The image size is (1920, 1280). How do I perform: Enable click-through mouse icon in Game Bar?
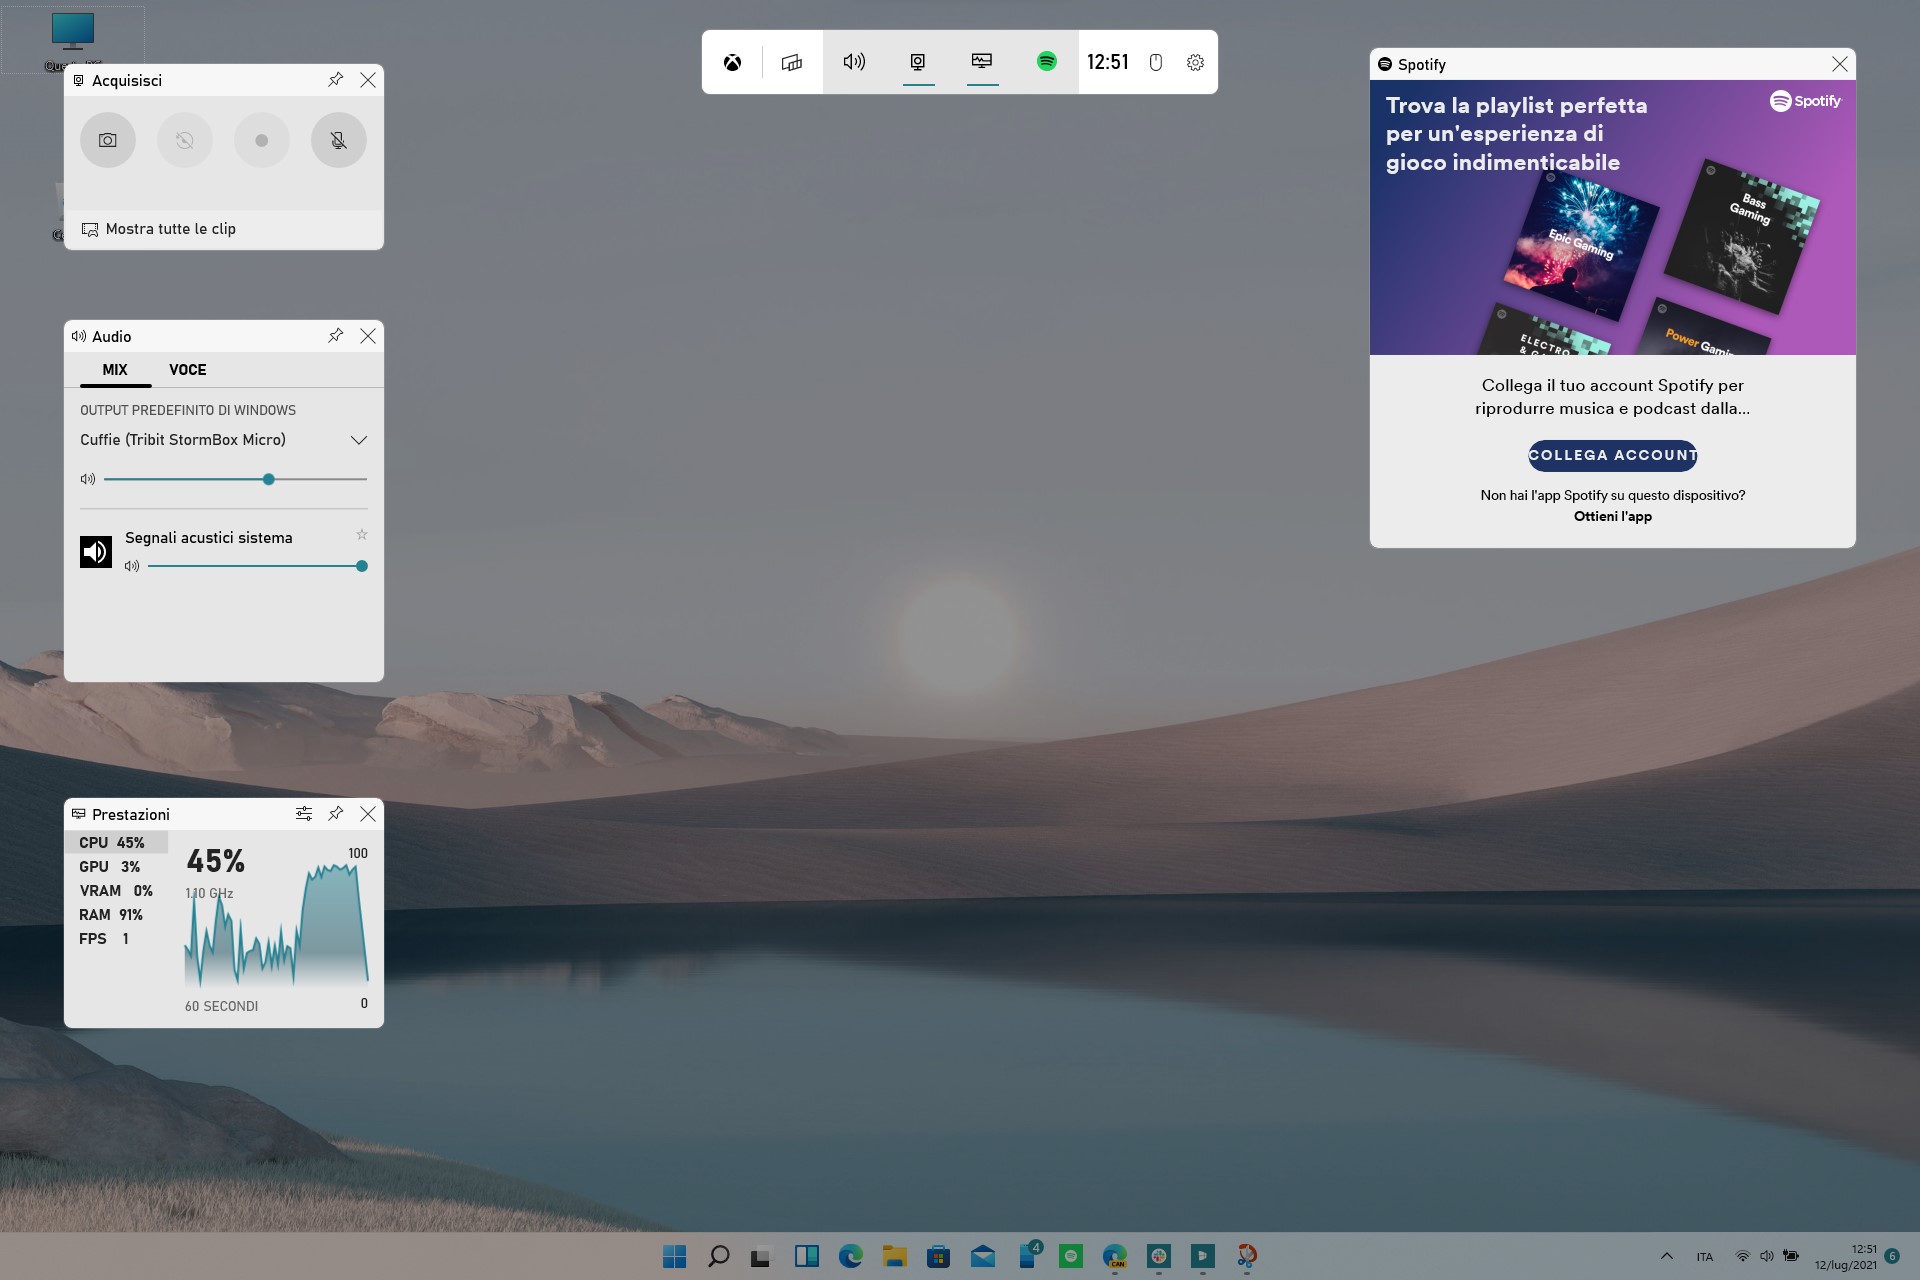click(x=1155, y=62)
